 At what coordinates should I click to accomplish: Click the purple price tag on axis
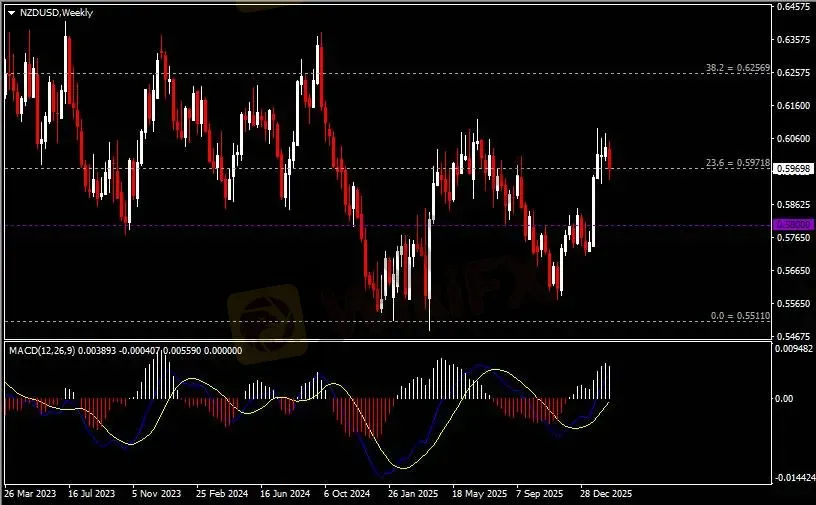(x=794, y=225)
